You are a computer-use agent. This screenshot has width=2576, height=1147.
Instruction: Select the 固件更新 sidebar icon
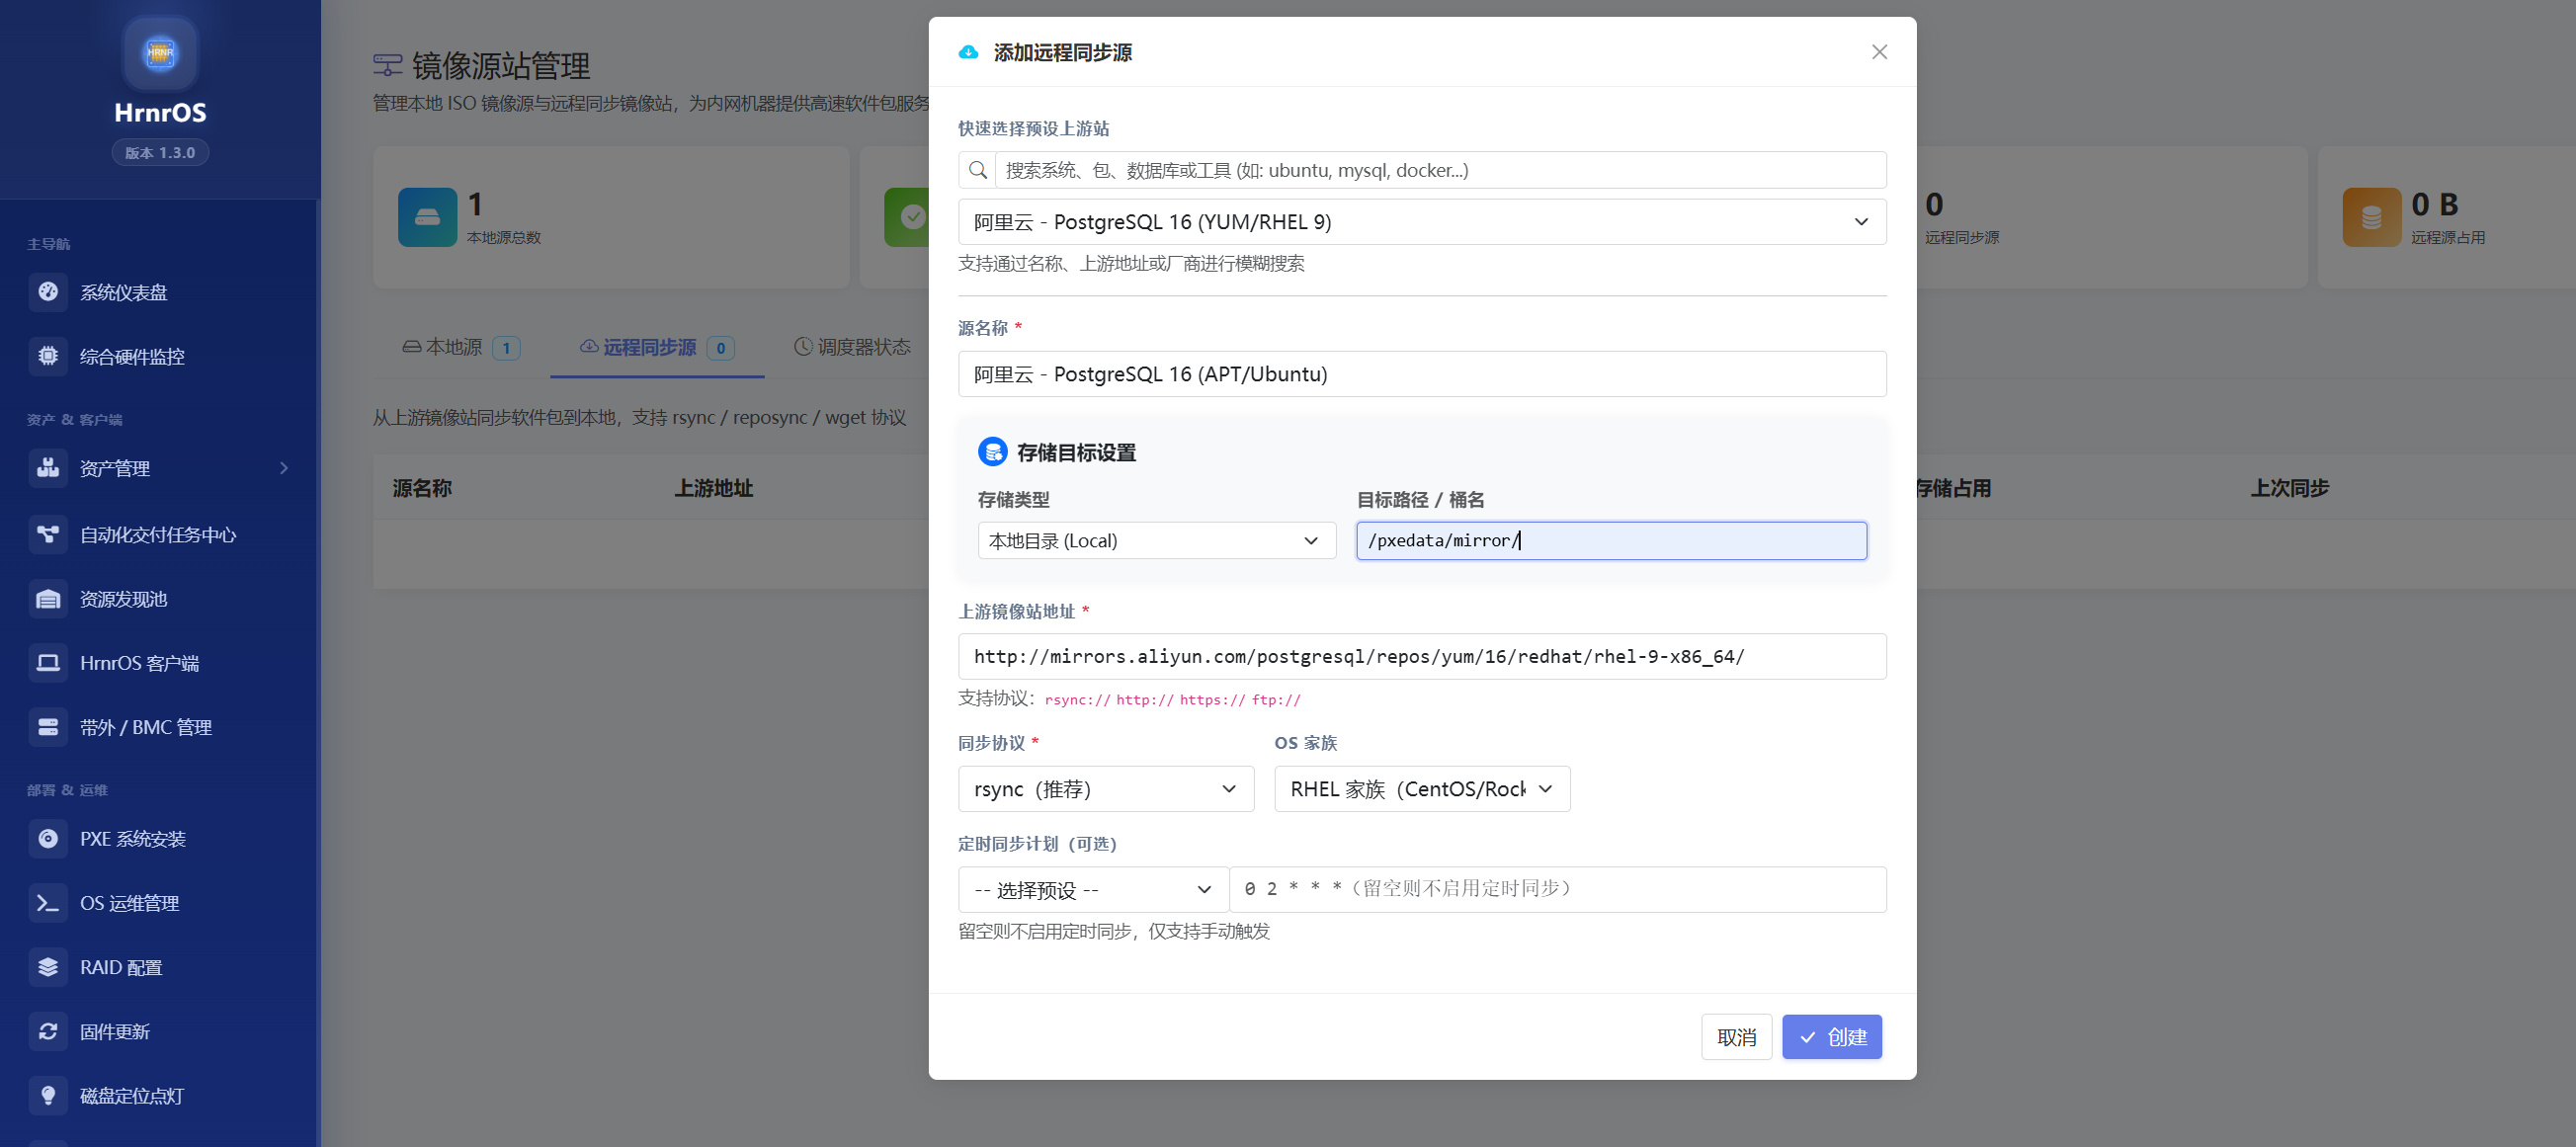pyautogui.click(x=48, y=1031)
